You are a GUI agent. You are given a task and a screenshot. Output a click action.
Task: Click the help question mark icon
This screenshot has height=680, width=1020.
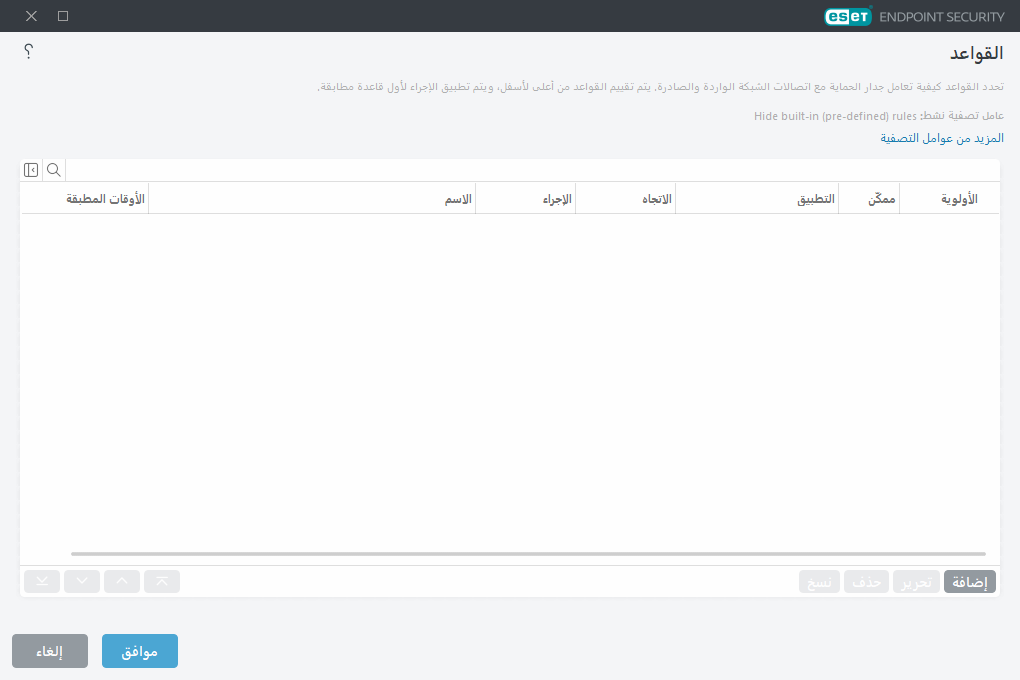pos(29,52)
